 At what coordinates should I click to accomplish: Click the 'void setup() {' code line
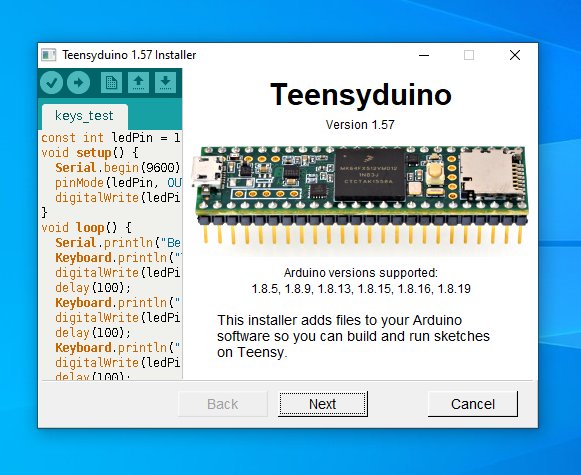pos(90,153)
